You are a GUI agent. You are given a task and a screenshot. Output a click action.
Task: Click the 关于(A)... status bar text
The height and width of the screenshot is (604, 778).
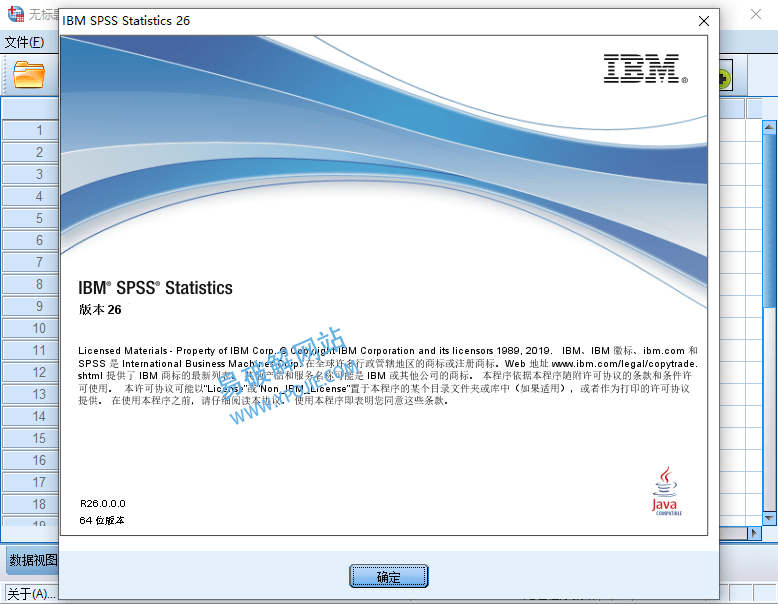[x=31, y=594]
